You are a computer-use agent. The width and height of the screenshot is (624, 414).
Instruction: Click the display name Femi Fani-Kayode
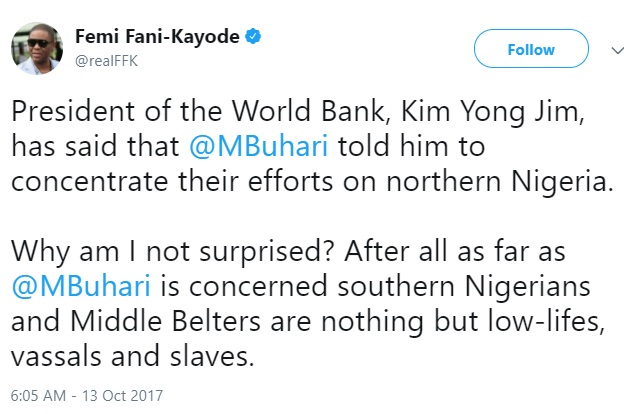tap(158, 37)
